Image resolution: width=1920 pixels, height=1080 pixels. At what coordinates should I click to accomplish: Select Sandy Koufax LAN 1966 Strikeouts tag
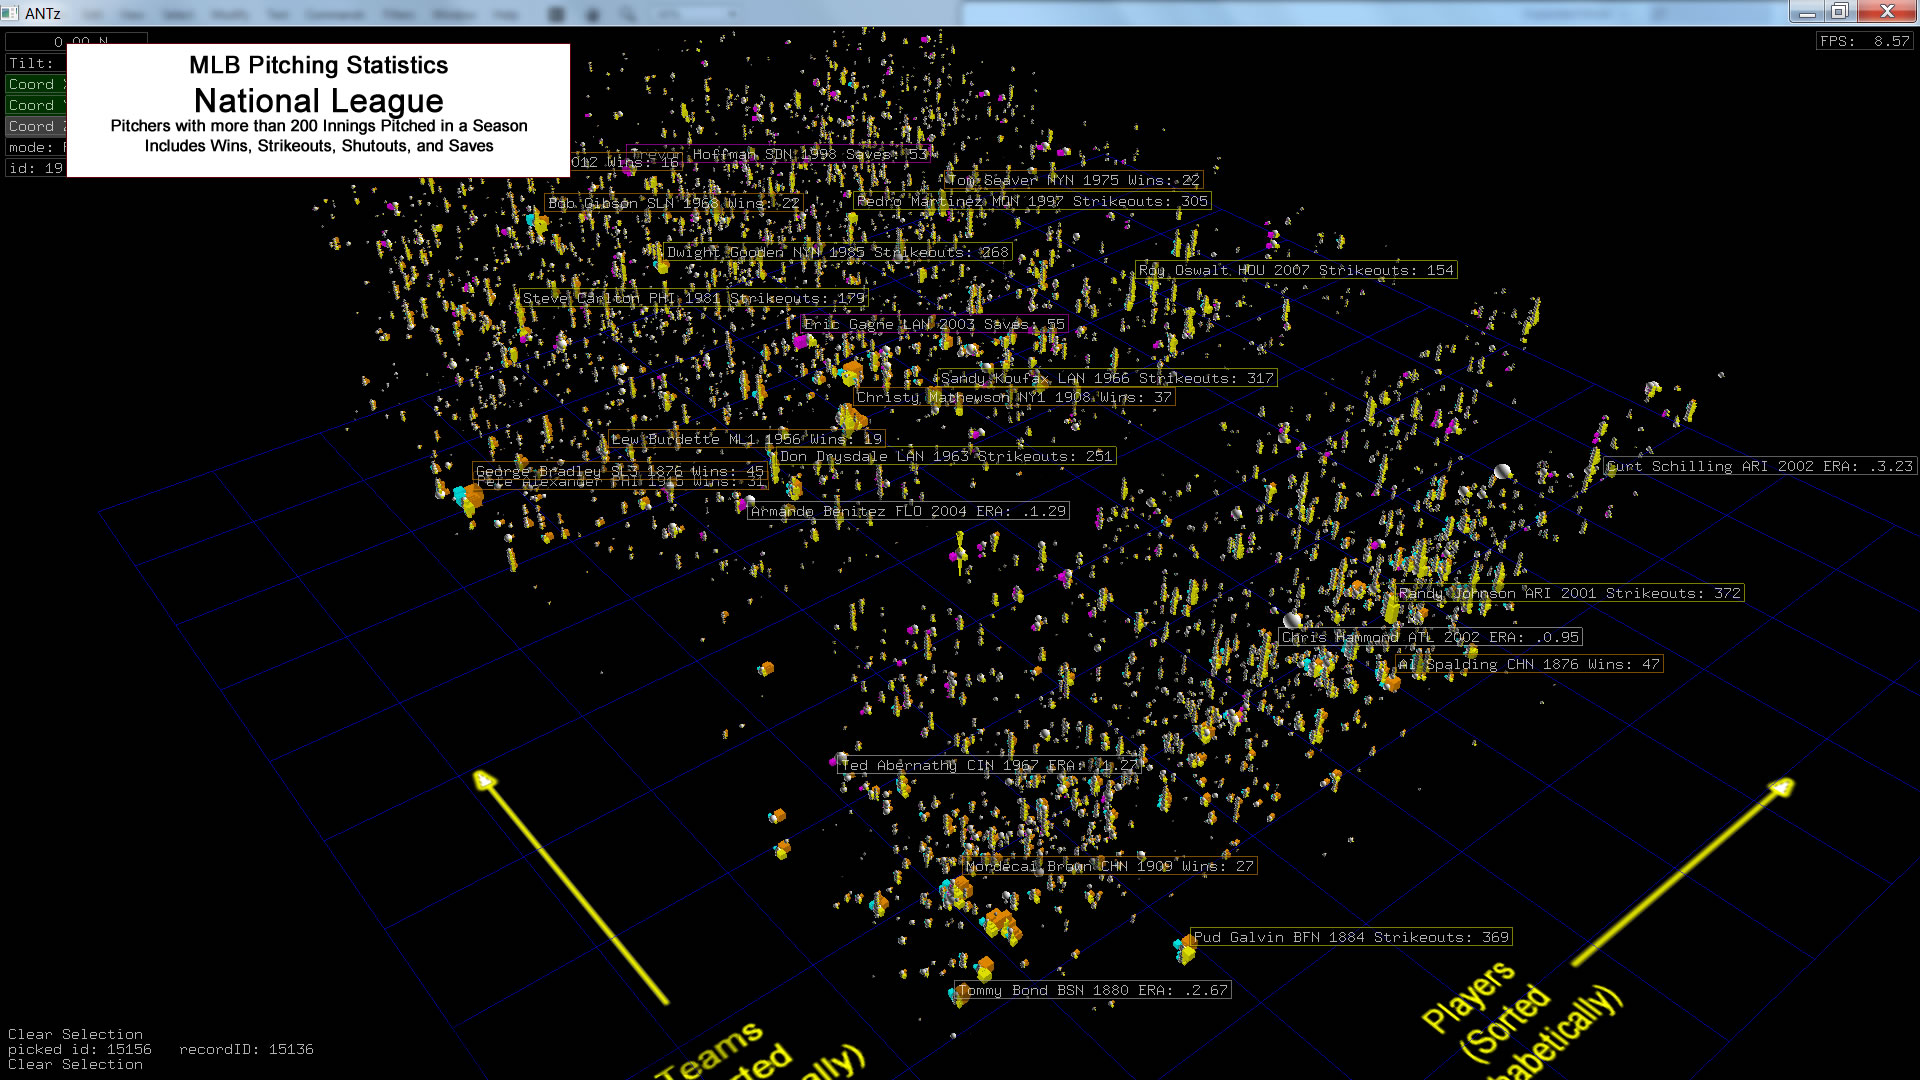pyautogui.click(x=1106, y=379)
